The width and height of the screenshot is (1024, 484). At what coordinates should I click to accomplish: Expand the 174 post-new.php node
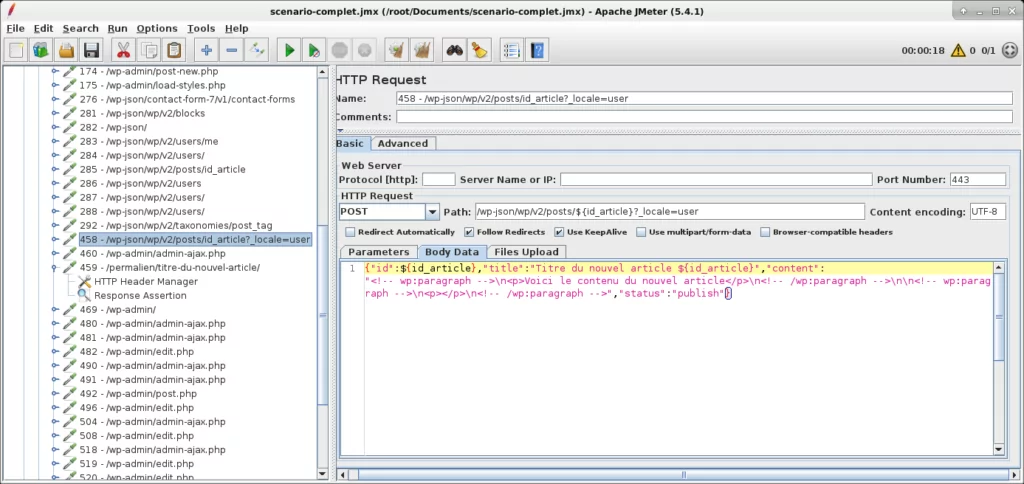pos(56,71)
